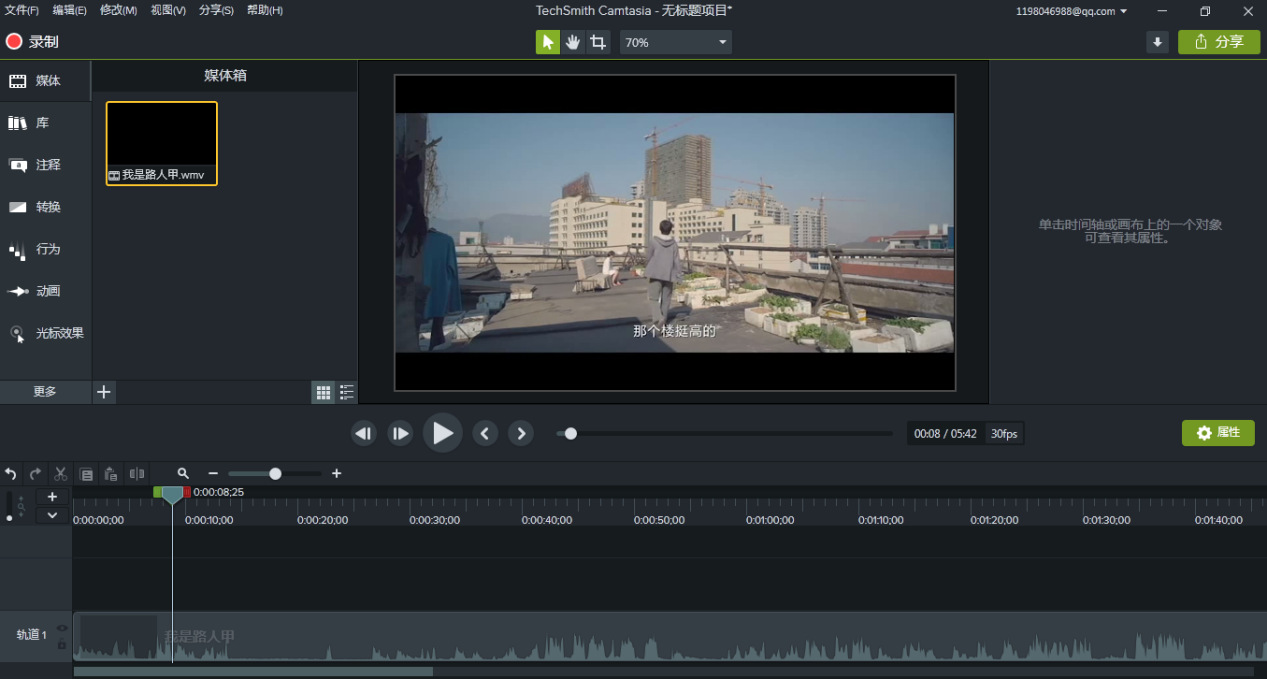Click the timeline zoom slider handle
This screenshot has width=1267, height=679.
pos(275,474)
